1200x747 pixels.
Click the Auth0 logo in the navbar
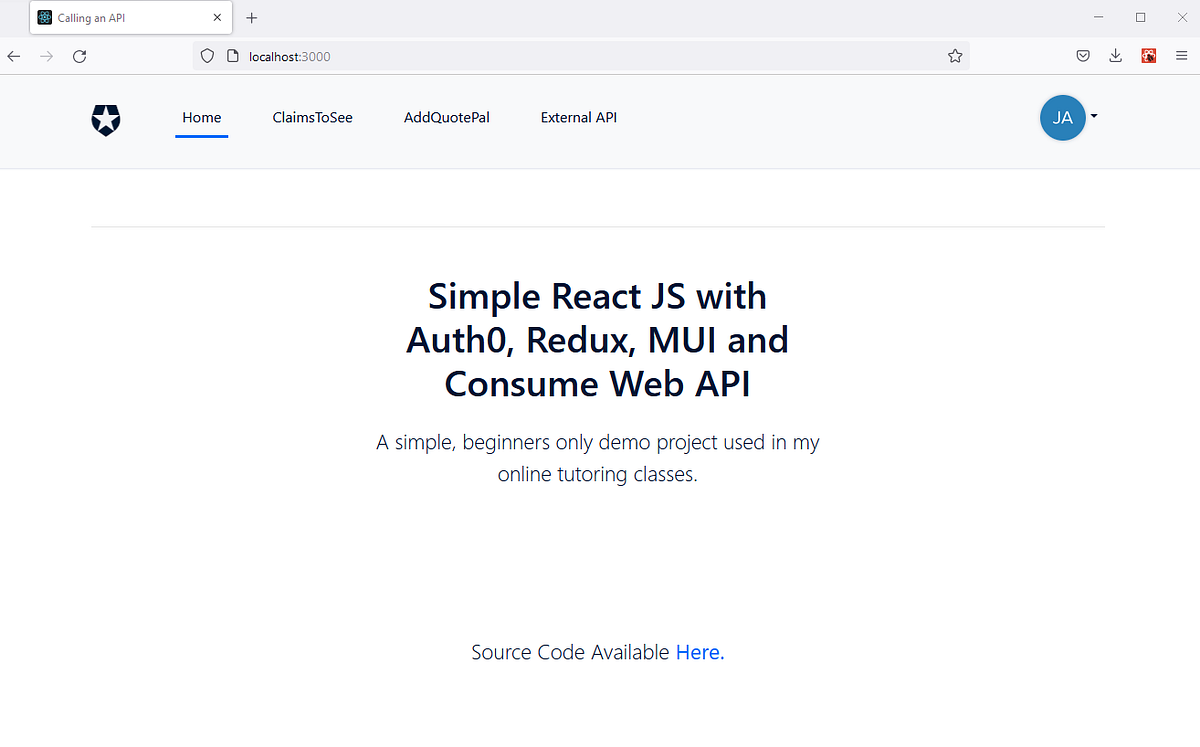pyautogui.click(x=105, y=120)
